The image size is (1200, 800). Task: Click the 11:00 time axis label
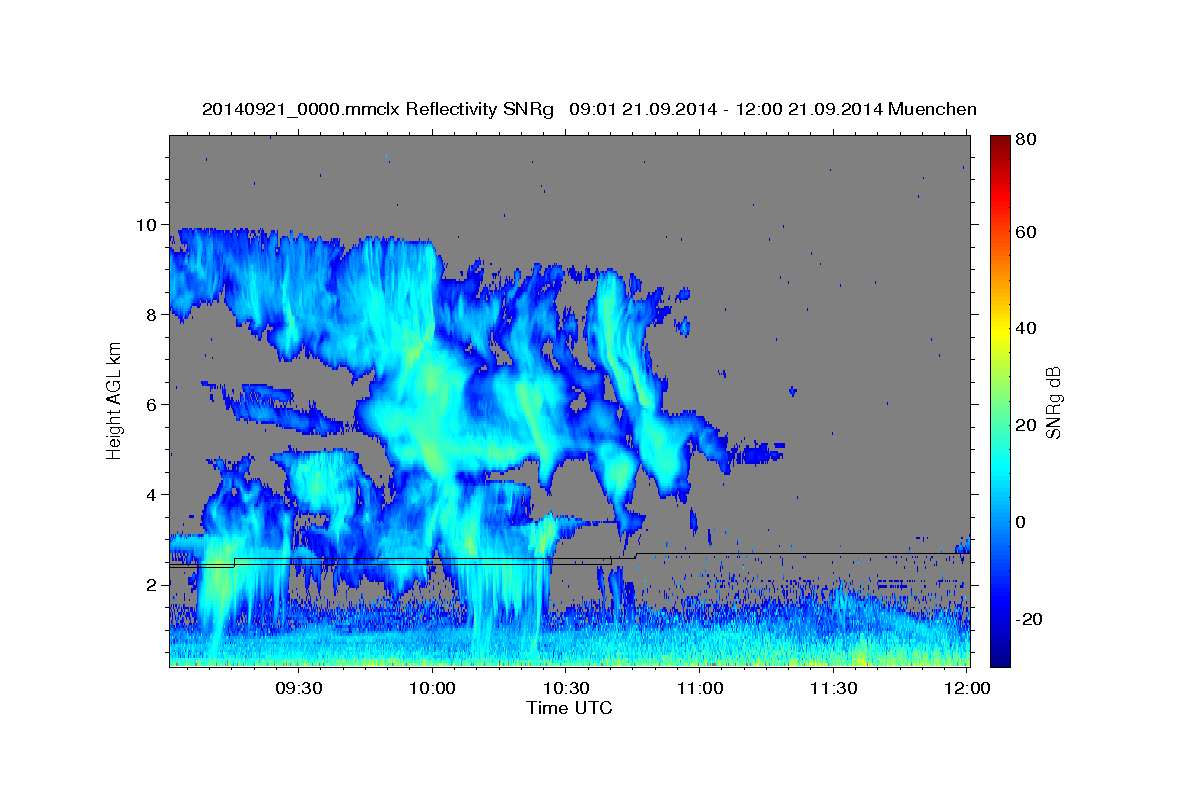click(700, 689)
